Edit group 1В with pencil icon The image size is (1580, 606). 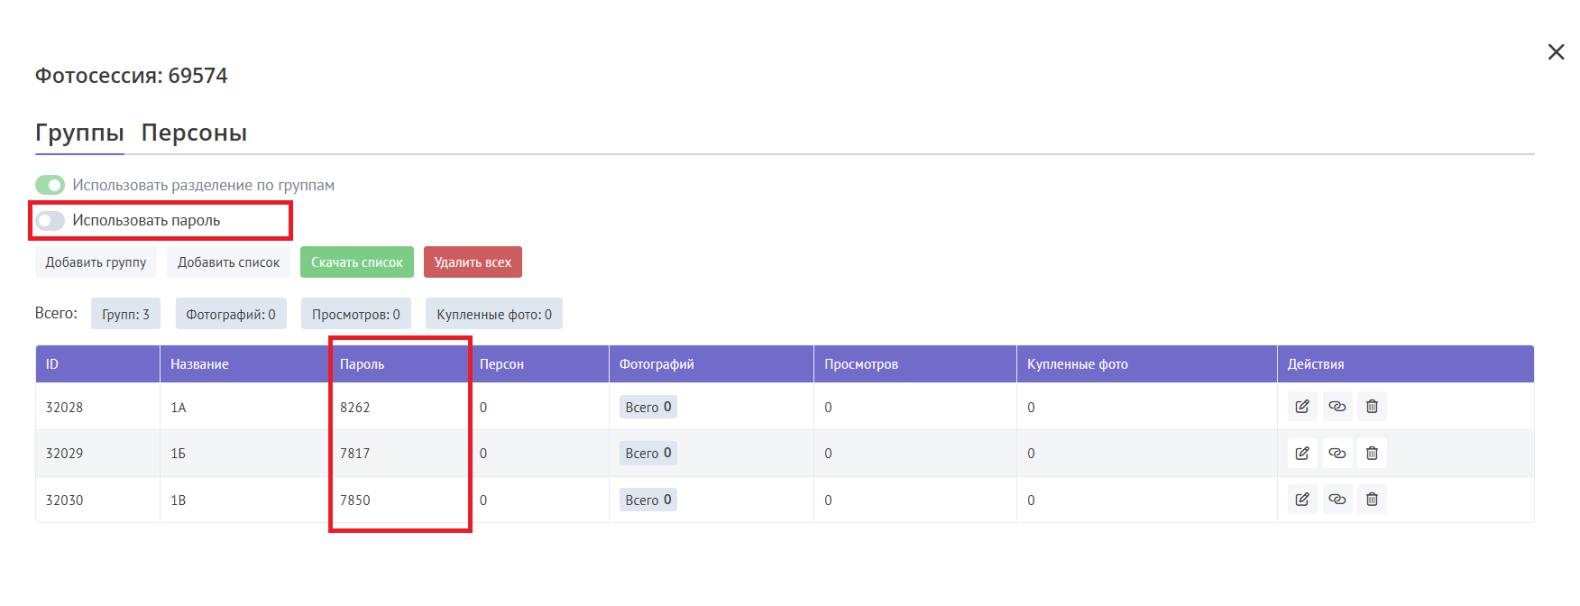coord(1302,500)
